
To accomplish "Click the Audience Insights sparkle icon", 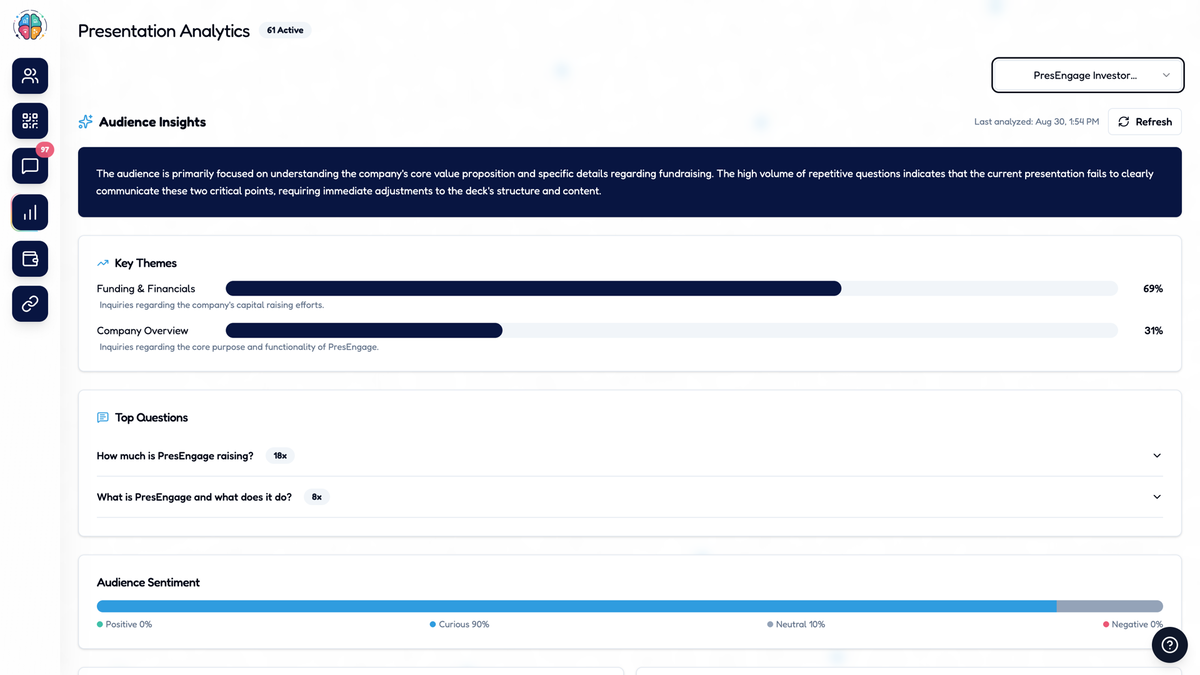I will pos(86,122).
